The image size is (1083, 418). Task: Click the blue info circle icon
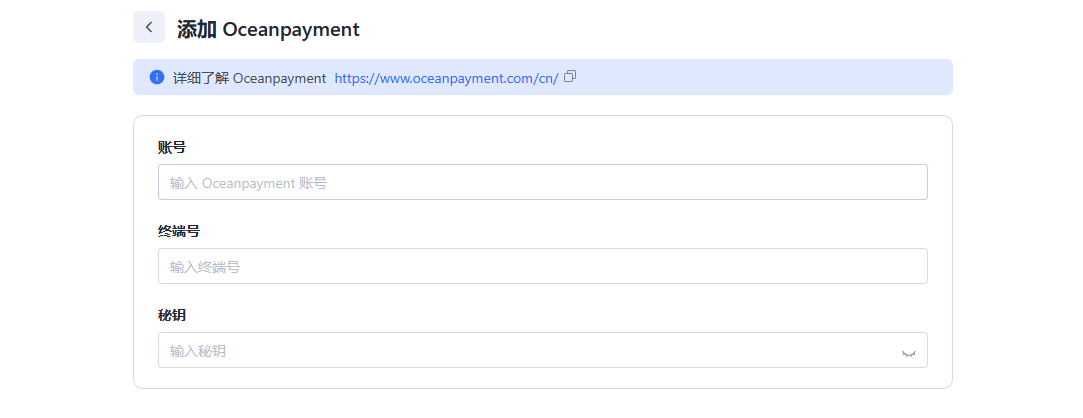(x=157, y=77)
